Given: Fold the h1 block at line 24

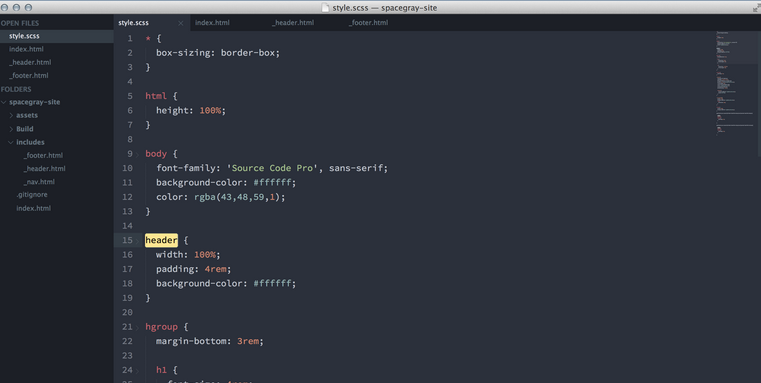Looking at the screenshot, I should coord(137,371).
